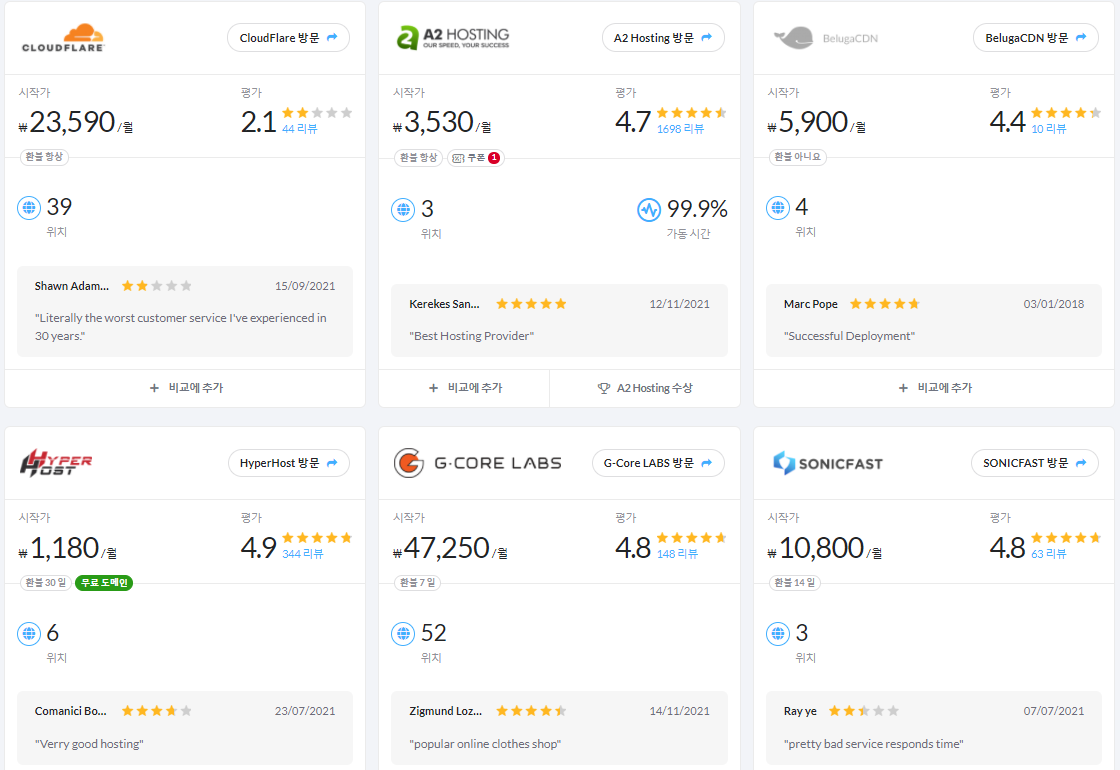The width and height of the screenshot is (1120, 770).
Task: Click the review text "Best Hosting Provider"
Action: click(471, 336)
